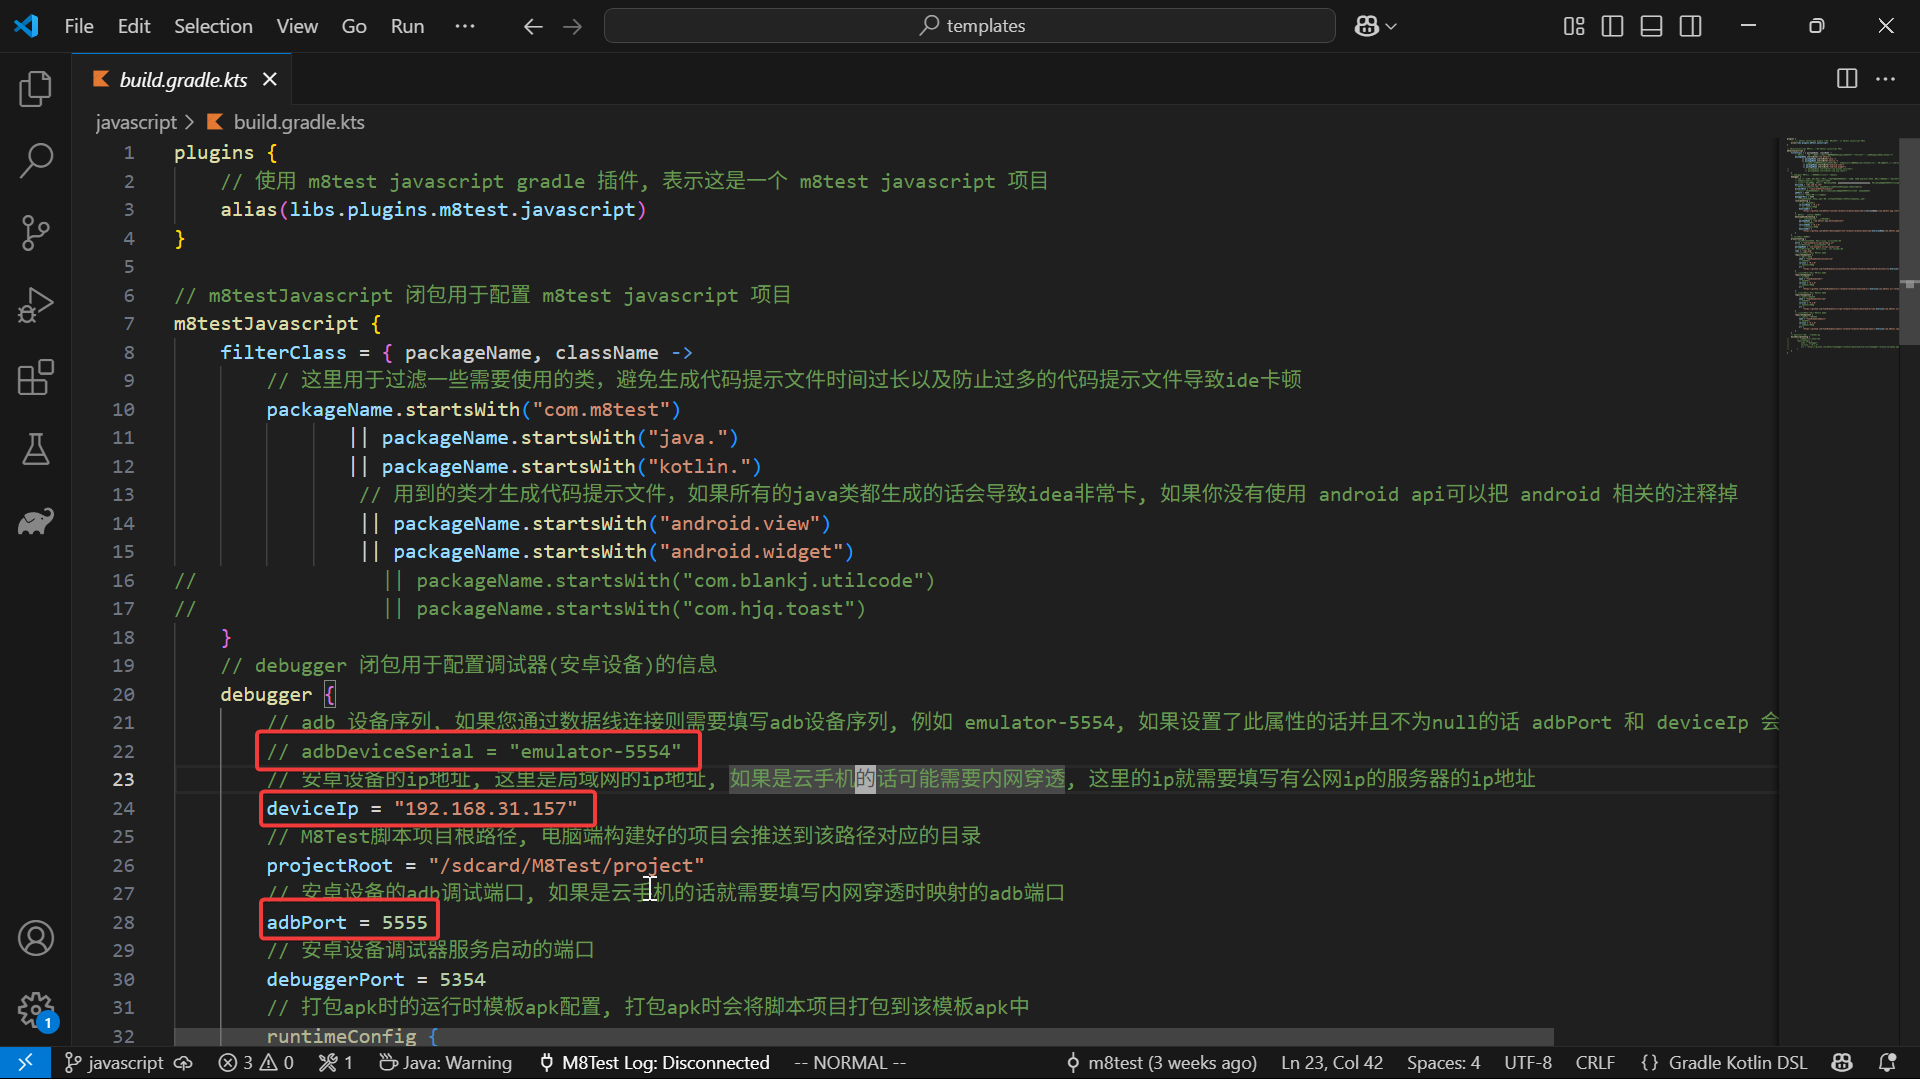Toggle the Secondary Side Bar layout button
This screenshot has height=1079, width=1920.
[1690, 26]
